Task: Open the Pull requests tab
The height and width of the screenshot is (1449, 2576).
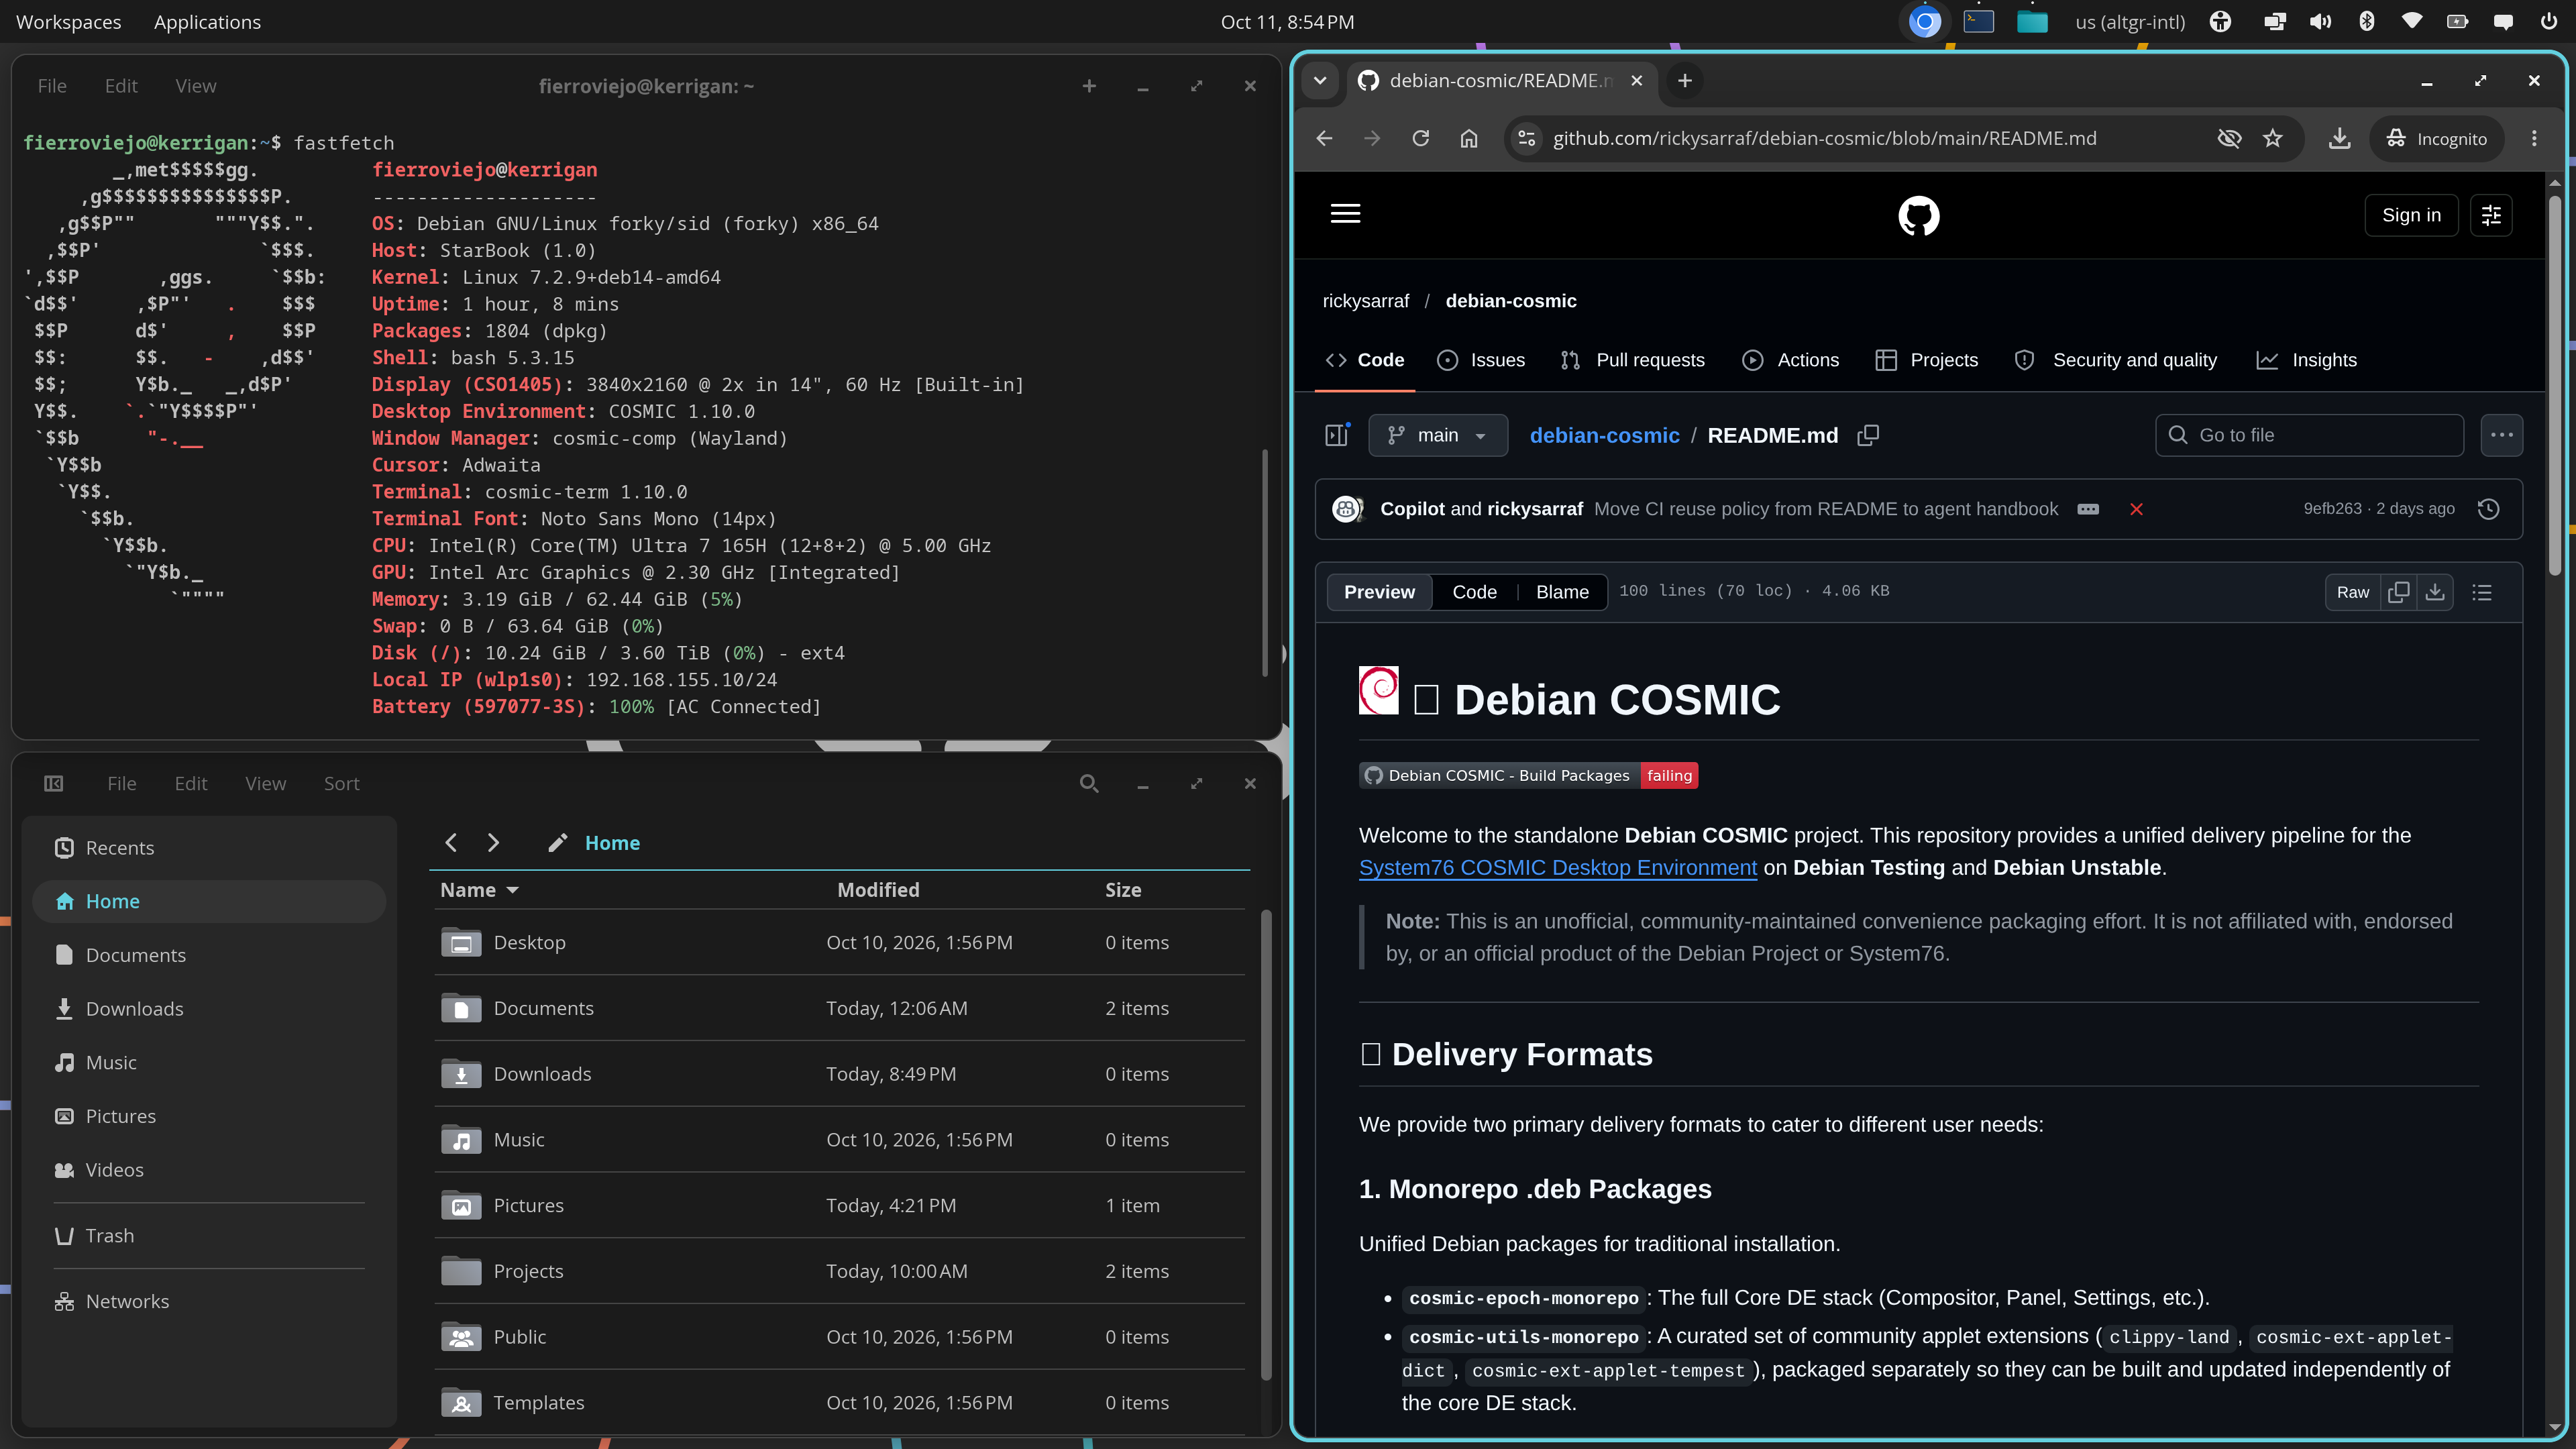Action: coord(1632,360)
